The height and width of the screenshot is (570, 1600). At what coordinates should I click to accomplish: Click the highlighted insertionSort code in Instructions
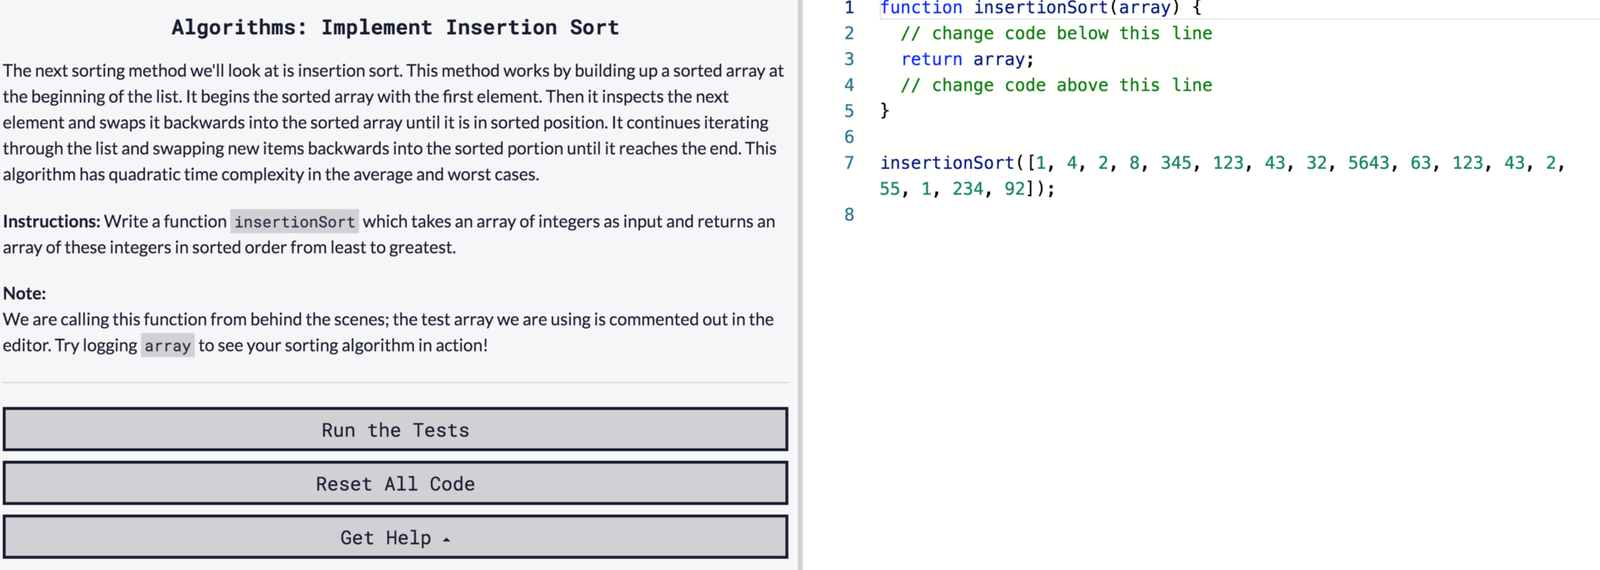(294, 222)
